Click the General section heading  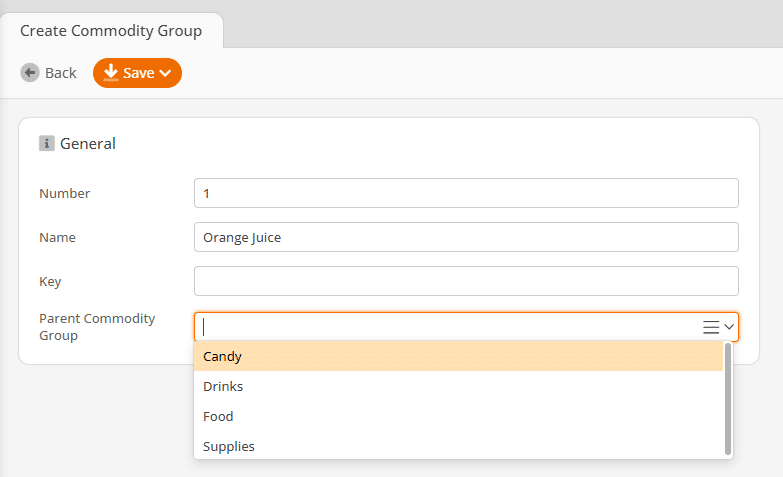(x=88, y=143)
